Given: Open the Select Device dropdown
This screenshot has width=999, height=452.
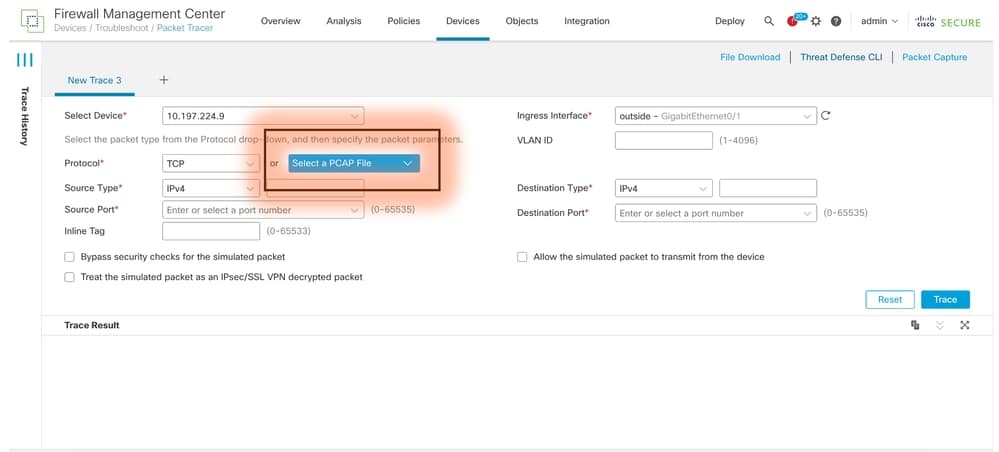Looking at the screenshot, I should coord(263,116).
